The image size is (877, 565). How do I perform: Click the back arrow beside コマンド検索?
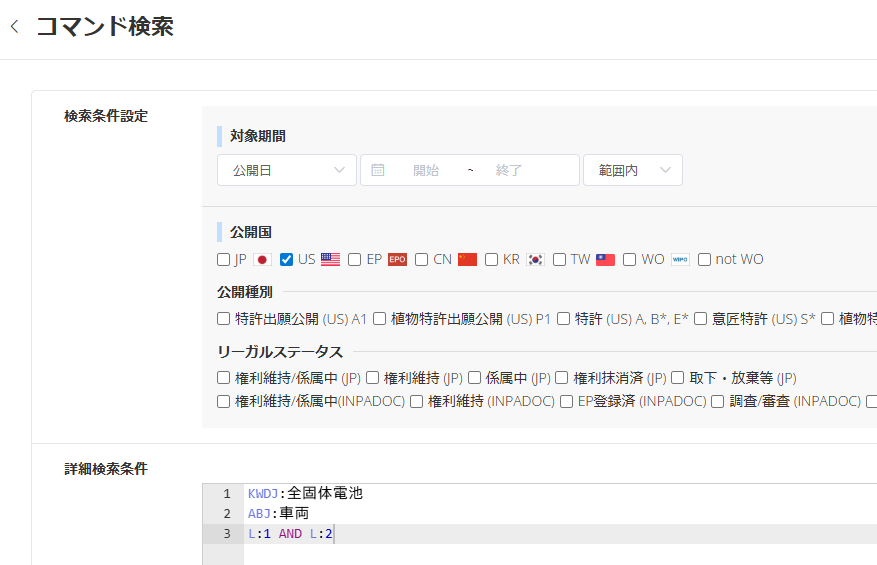pyautogui.click(x=14, y=27)
